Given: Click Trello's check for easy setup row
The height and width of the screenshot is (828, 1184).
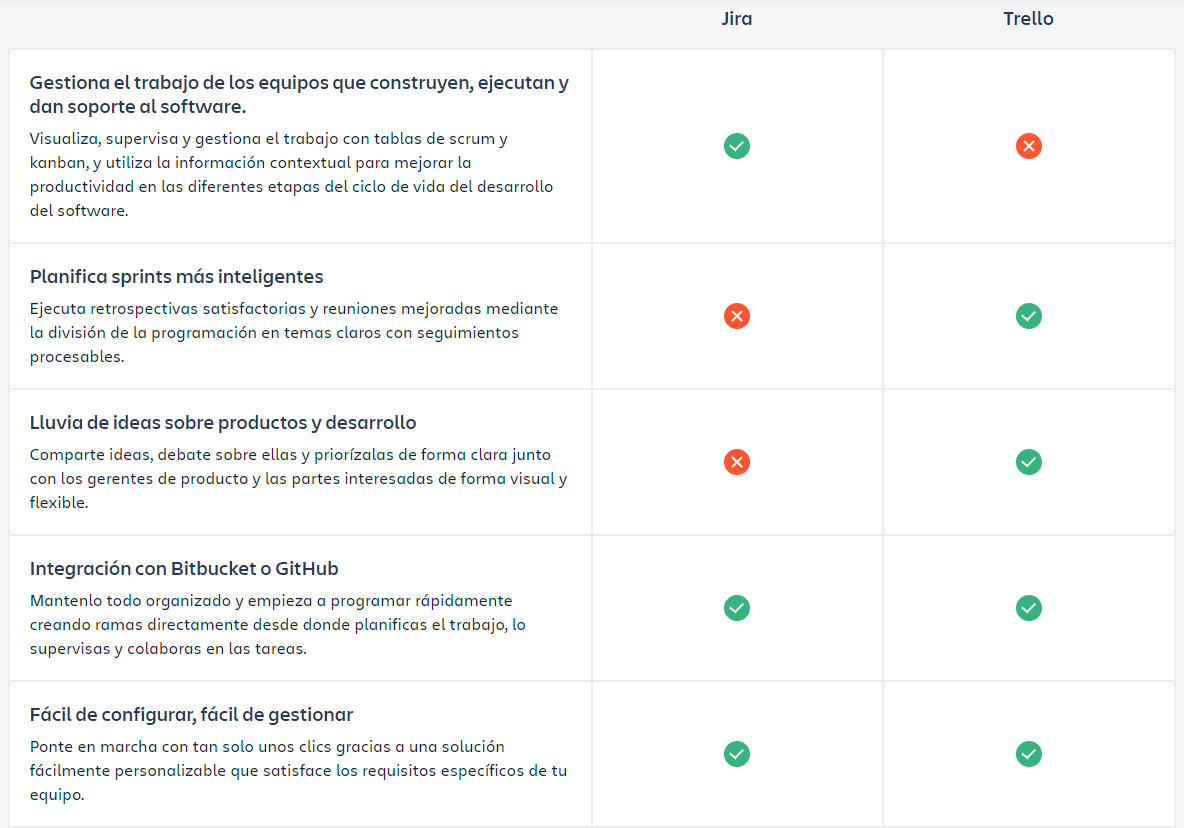Looking at the screenshot, I should tap(1028, 754).
